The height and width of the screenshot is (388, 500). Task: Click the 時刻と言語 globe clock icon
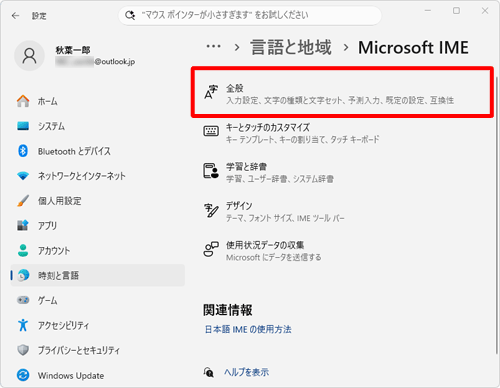tap(23, 275)
